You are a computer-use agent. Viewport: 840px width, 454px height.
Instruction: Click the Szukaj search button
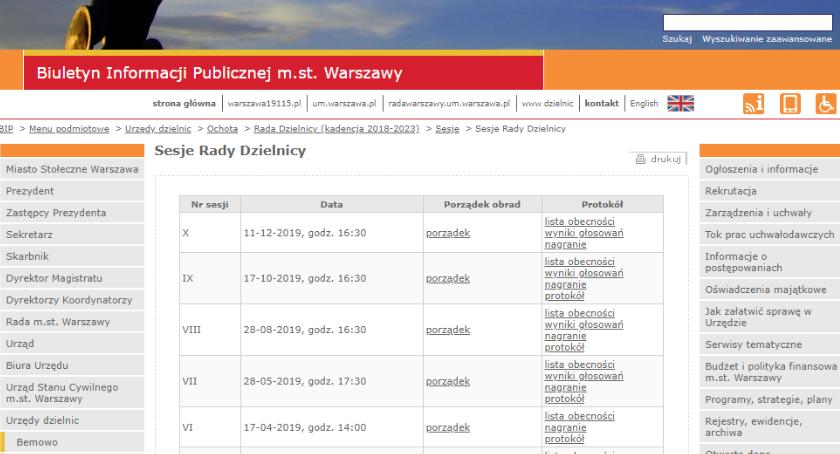[x=677, y=39]
